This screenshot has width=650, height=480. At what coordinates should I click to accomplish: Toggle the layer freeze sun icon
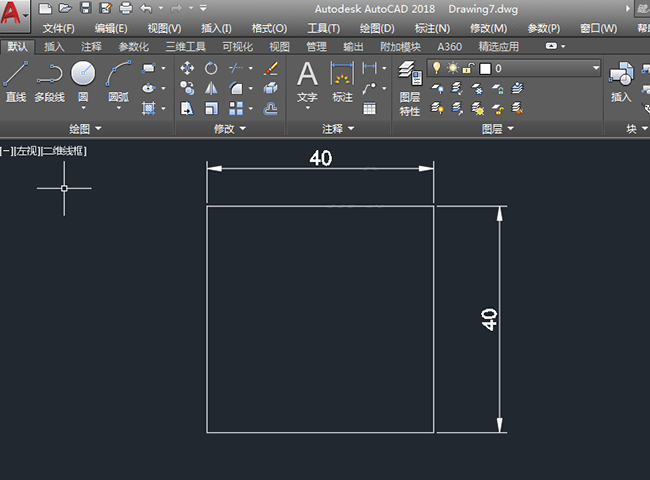(x=452, y=68)
